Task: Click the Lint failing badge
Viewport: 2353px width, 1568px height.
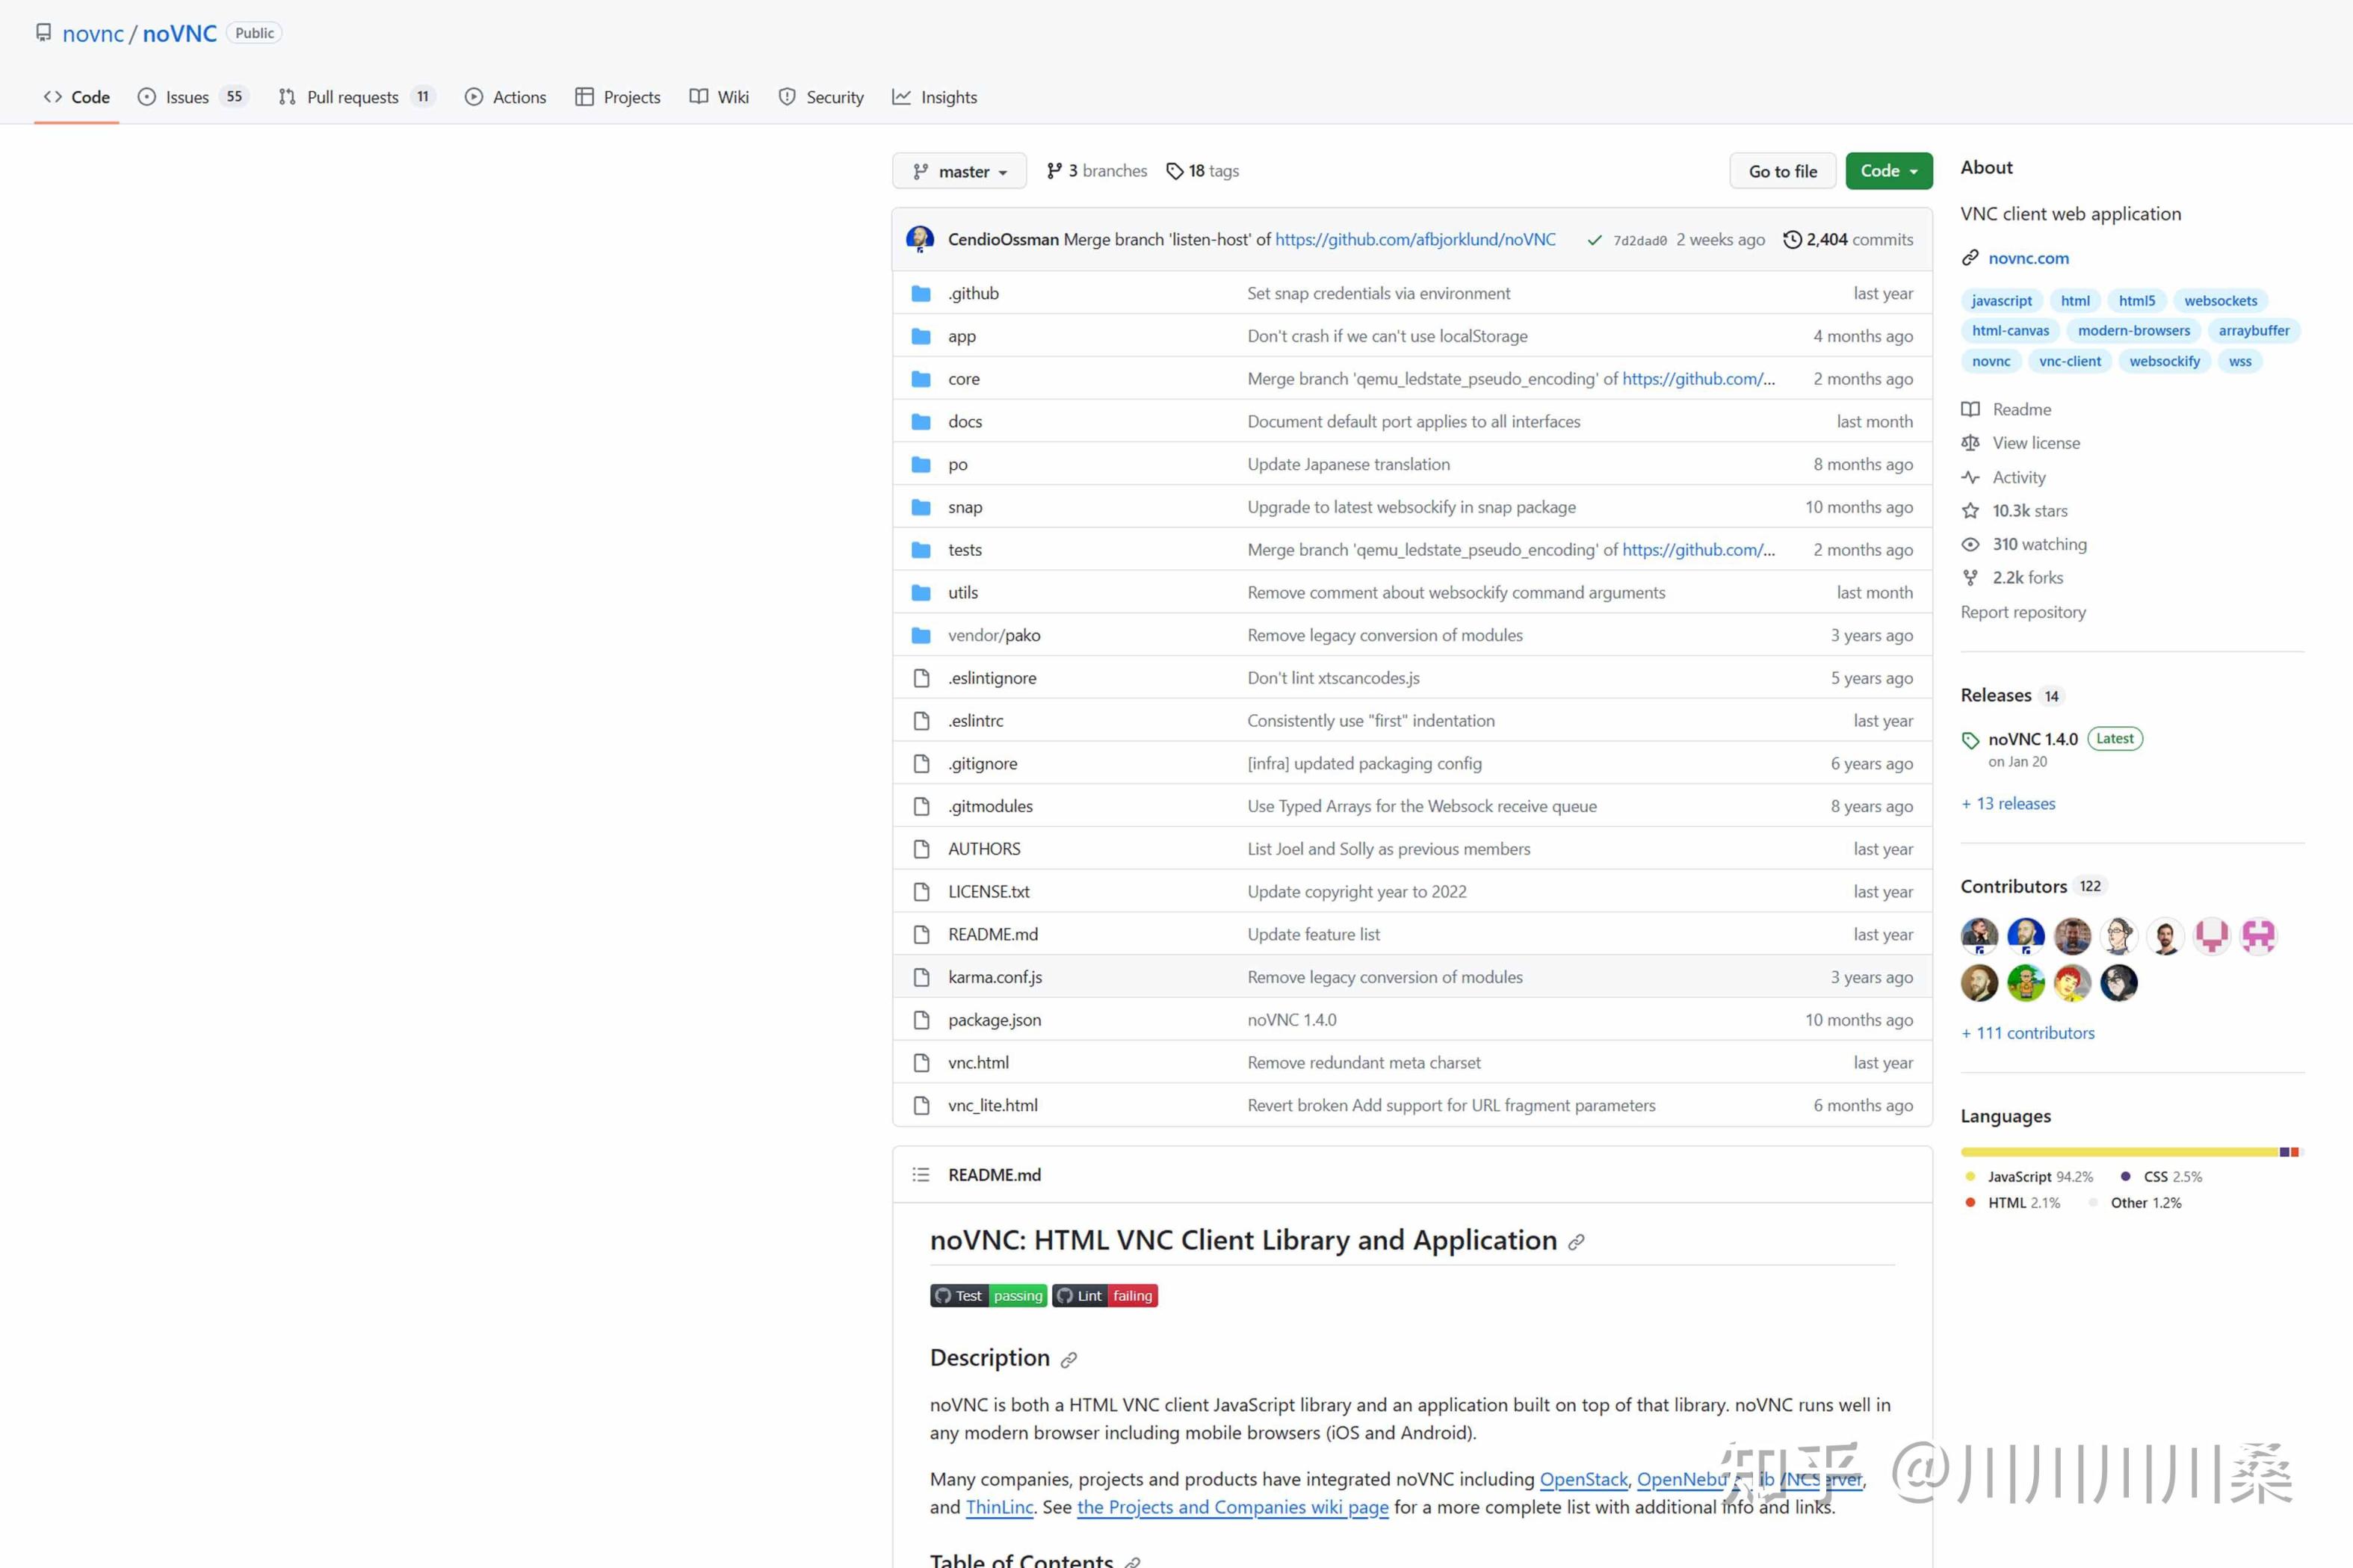Action: pos(1104,1296)
